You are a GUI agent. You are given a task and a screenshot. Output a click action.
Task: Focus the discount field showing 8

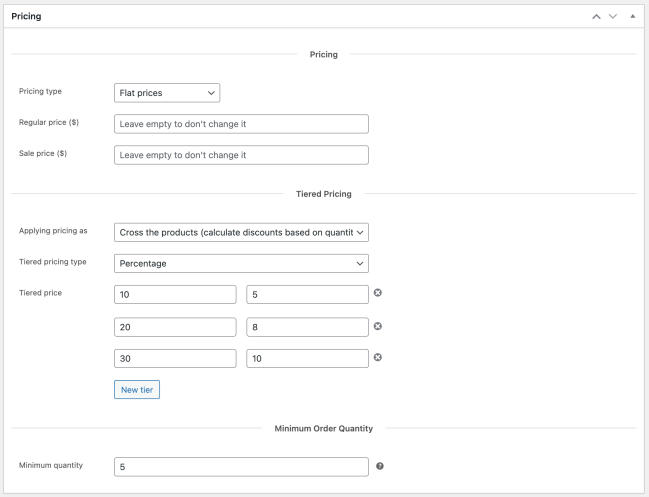point(307,327)
